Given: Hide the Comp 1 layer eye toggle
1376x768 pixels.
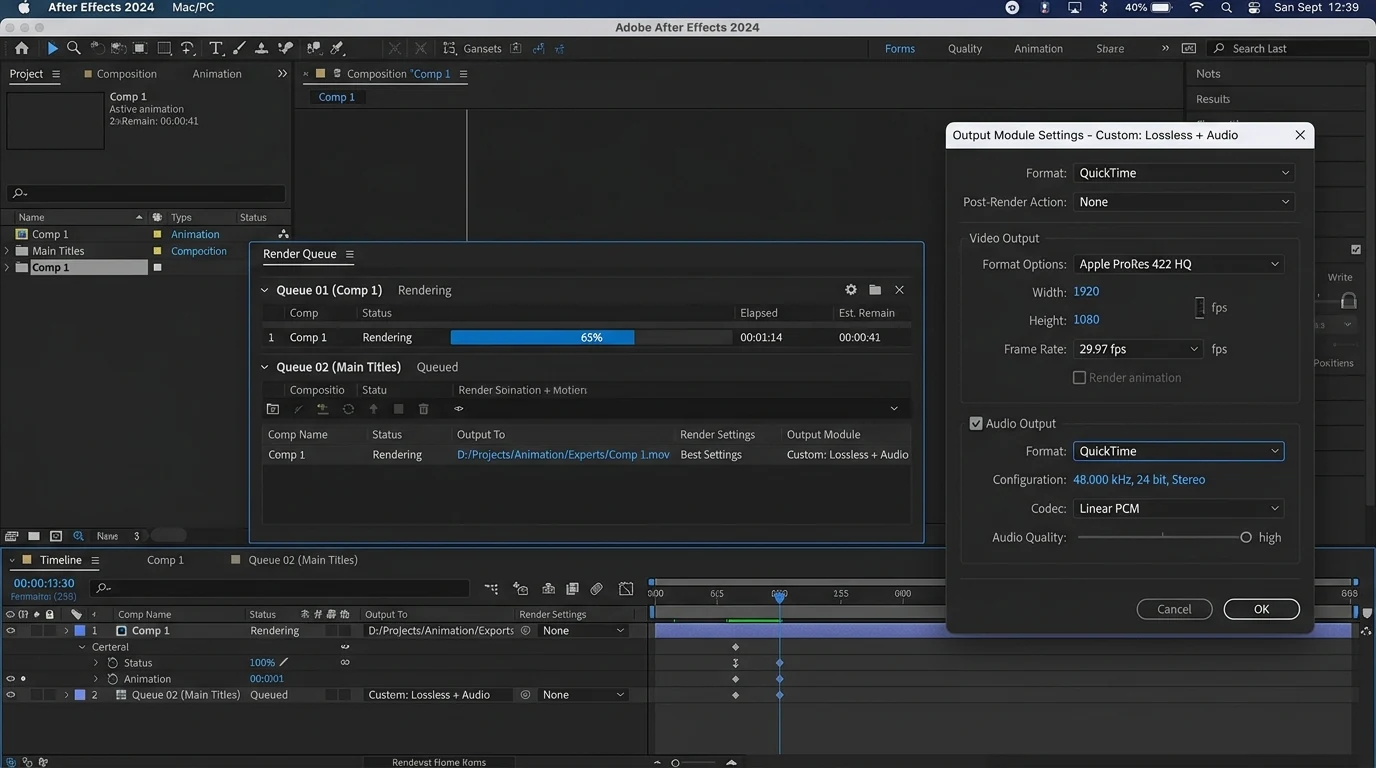Looking at the screenshot, I should pyautogui.click(x=11, y=631).
